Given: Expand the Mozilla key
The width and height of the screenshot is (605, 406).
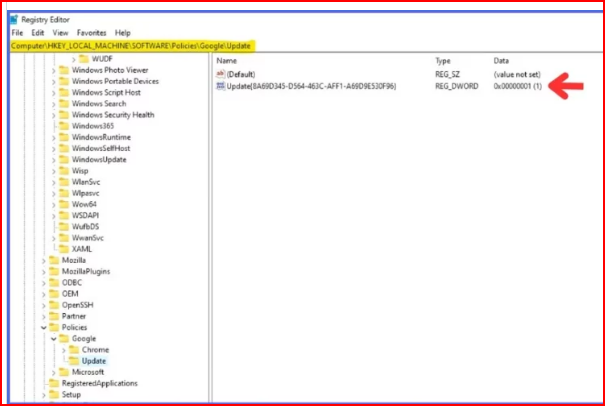Looking at the screenshot, I should [x=44, y=261].
